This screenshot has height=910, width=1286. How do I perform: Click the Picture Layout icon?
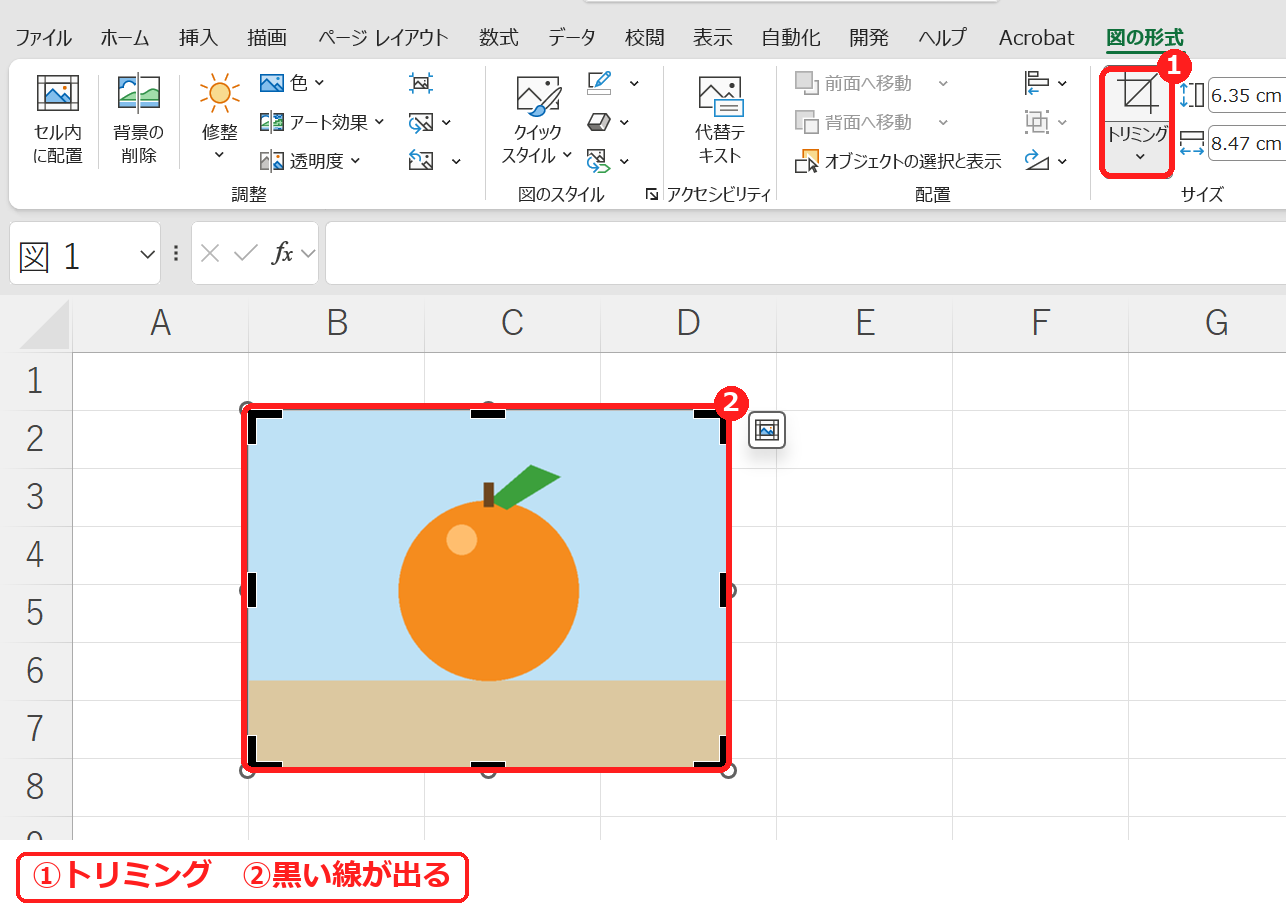[598, 160]
